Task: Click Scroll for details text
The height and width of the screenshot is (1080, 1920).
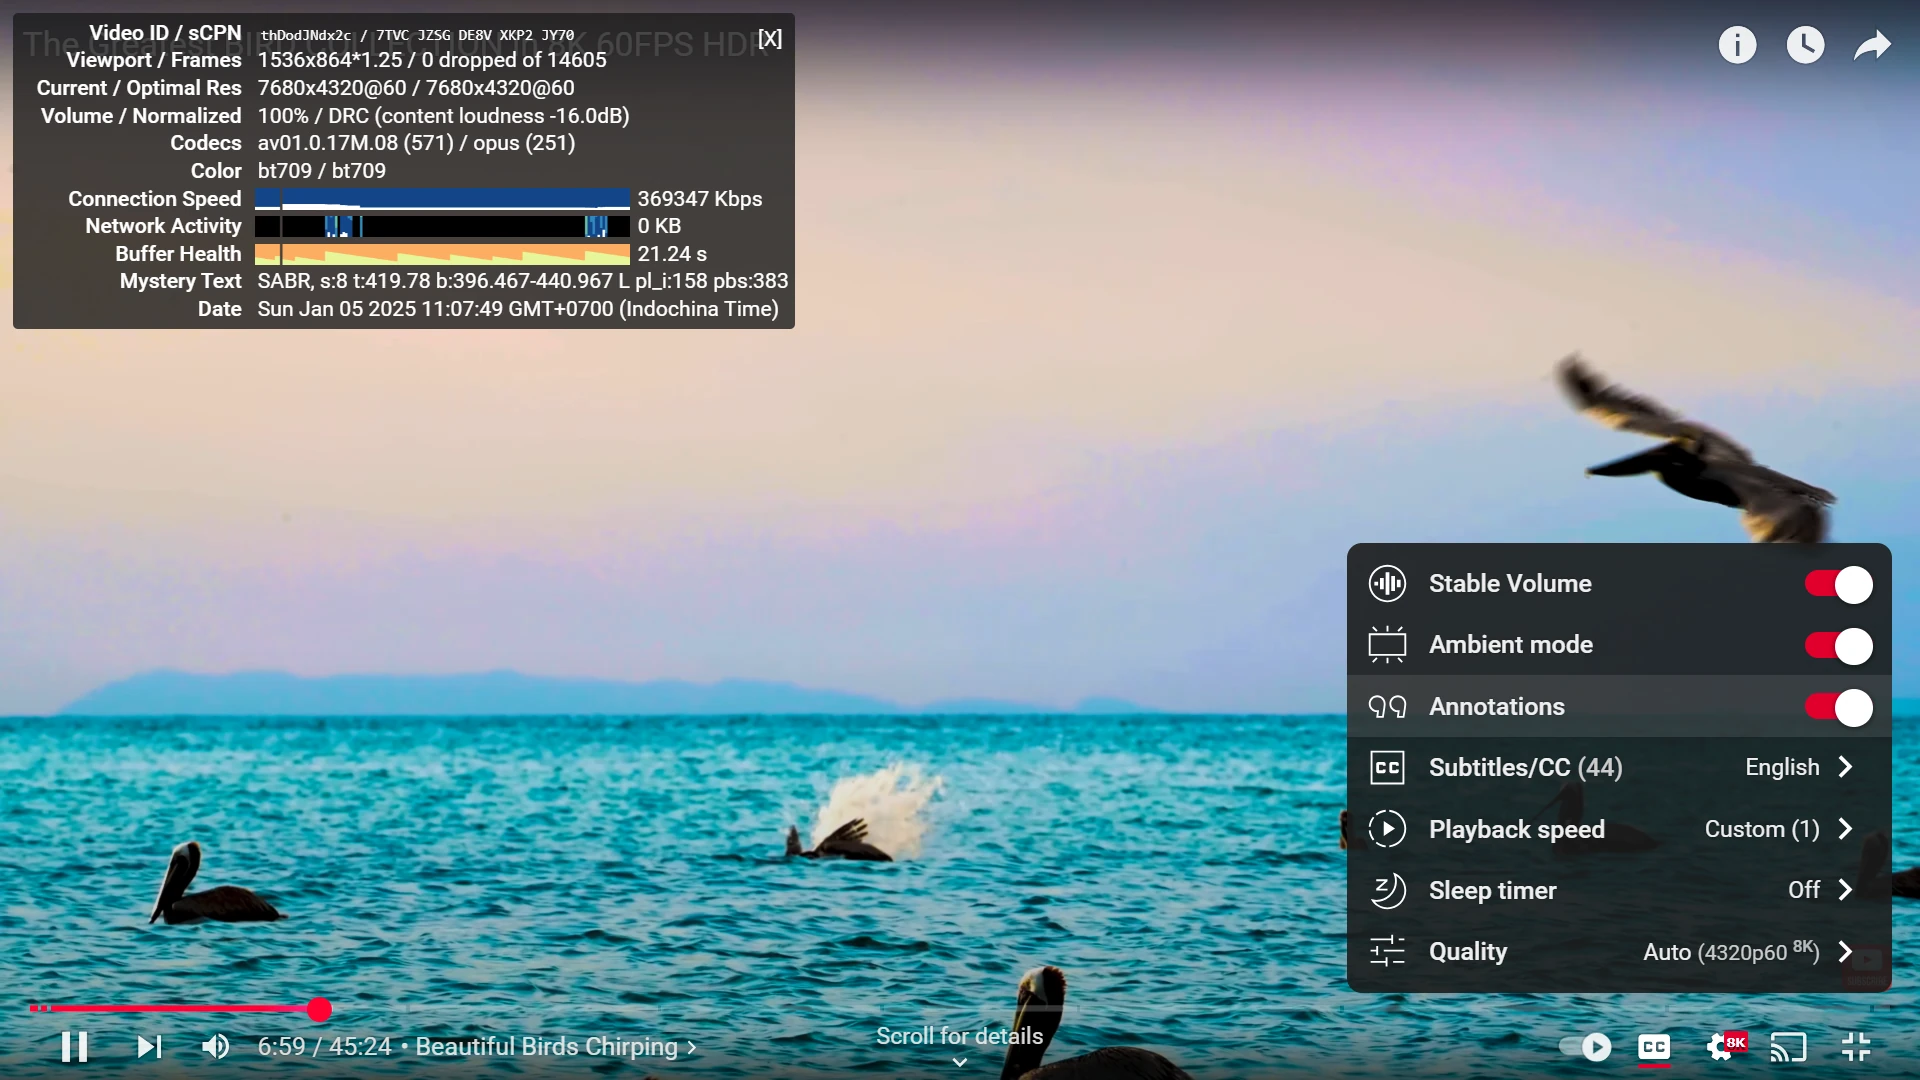Action: coord(960,1036)
